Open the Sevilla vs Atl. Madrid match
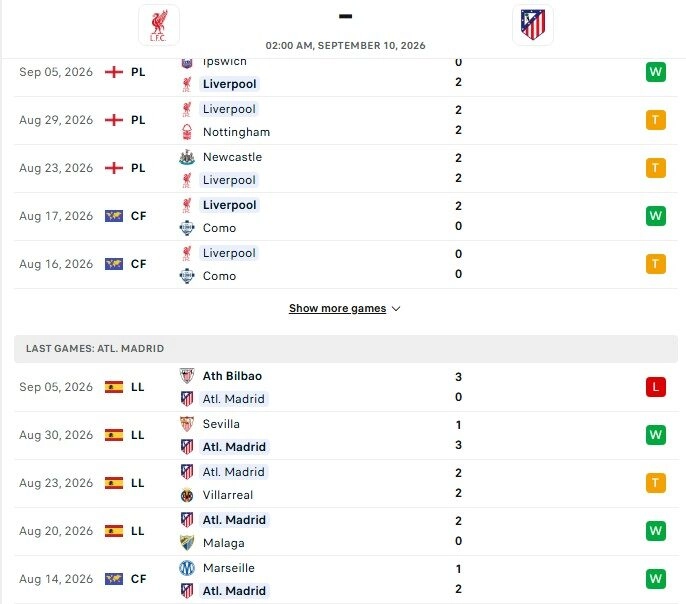This screenshot has width=686, height=604. [346, 435]
